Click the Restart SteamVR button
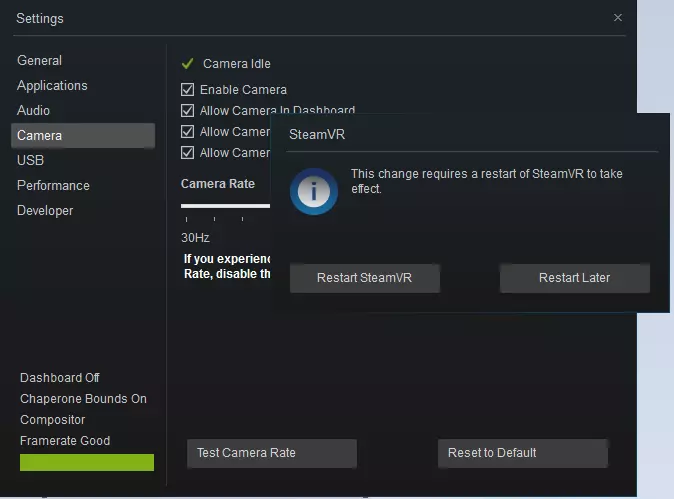Screen dimensions: 674x499 365,278
